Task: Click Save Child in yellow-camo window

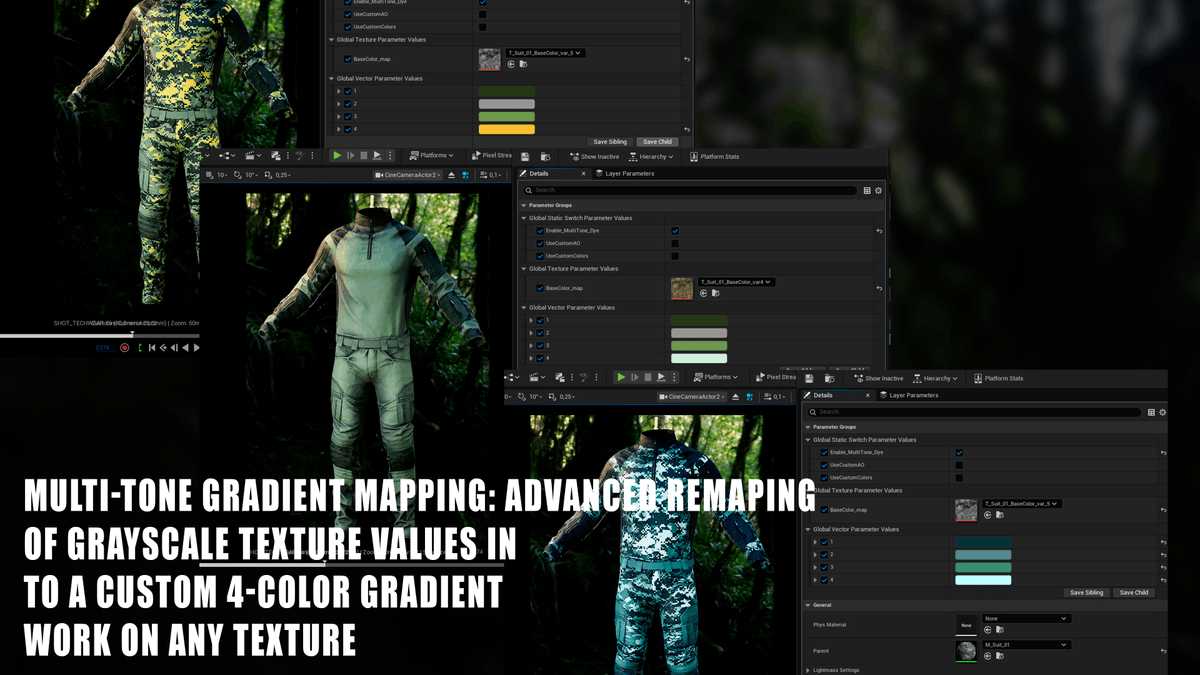Action: pyautogui.click(x=657, y=142)
